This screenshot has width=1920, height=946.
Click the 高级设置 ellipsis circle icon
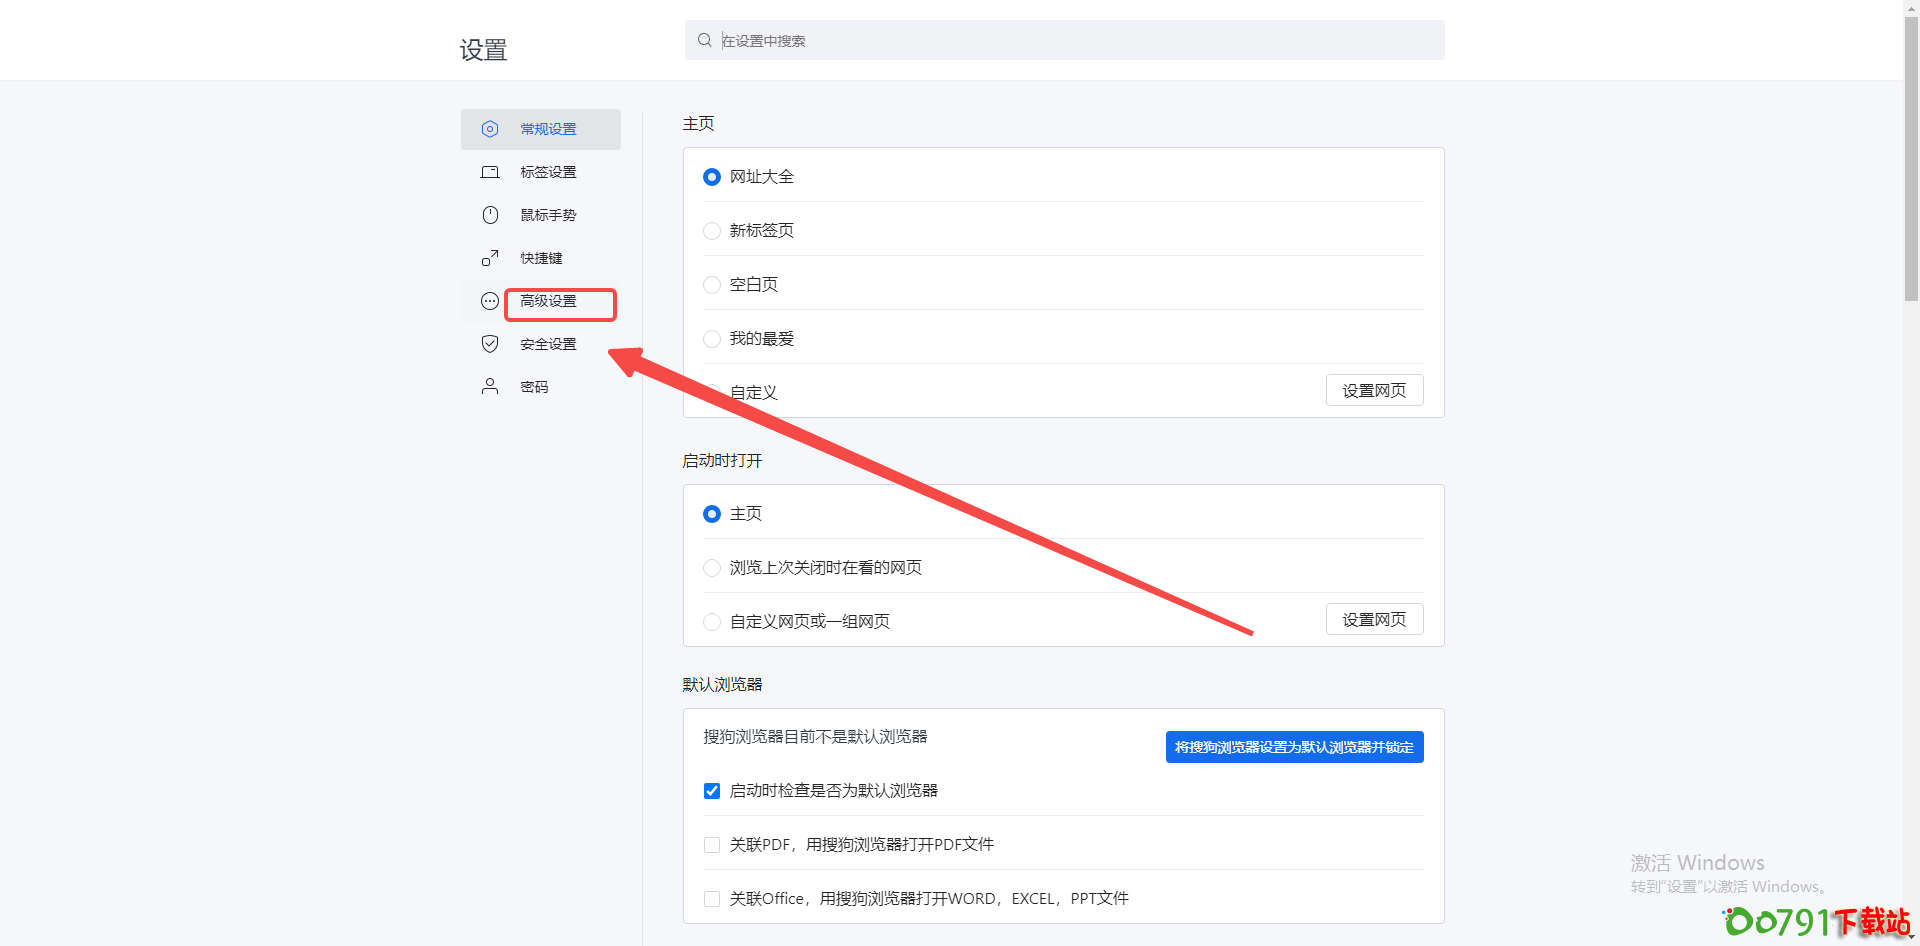pyautogui.click(x=490, y=301)
